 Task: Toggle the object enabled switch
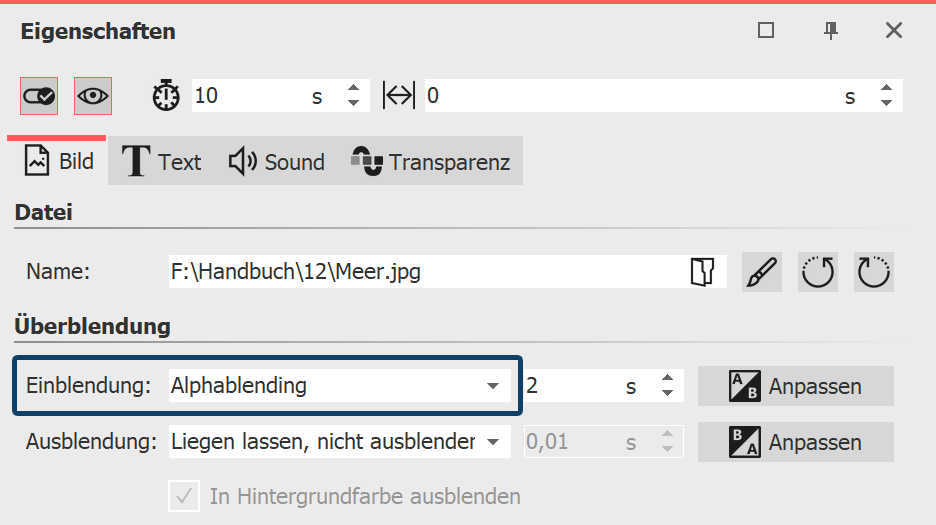point(39,96)
